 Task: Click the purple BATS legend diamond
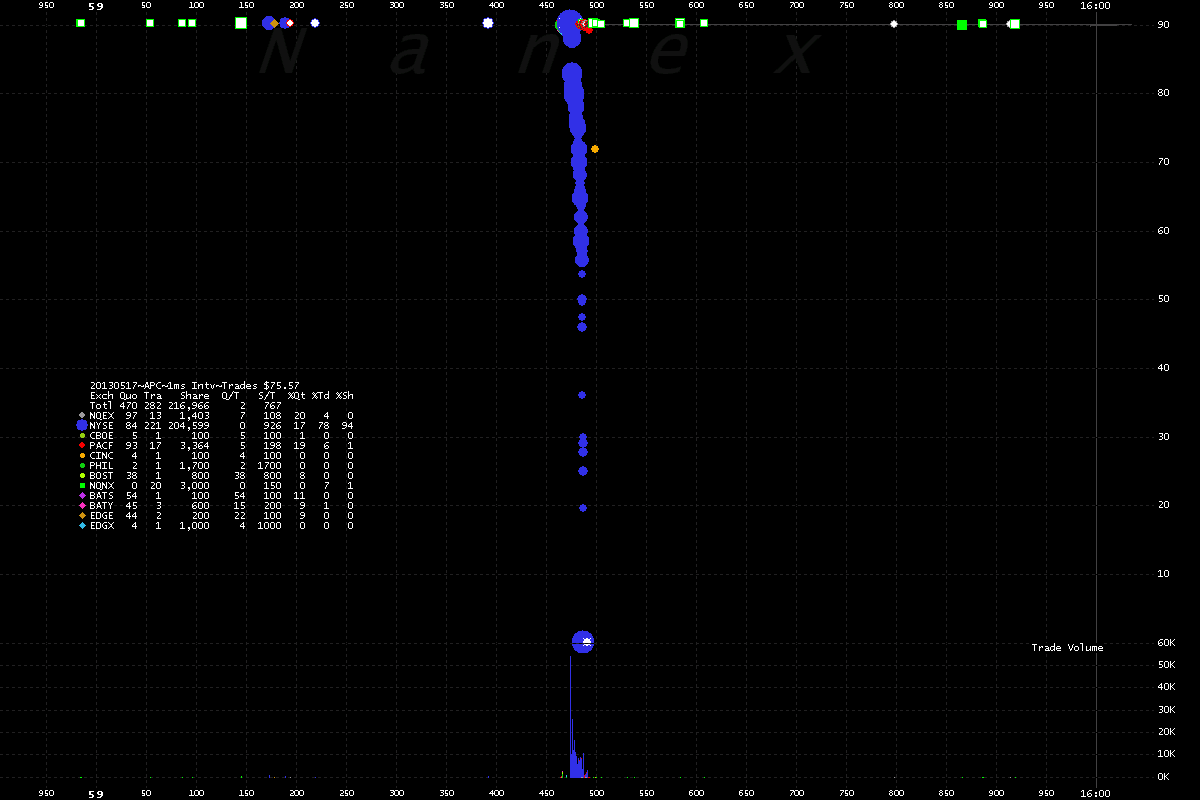(82, 495)
